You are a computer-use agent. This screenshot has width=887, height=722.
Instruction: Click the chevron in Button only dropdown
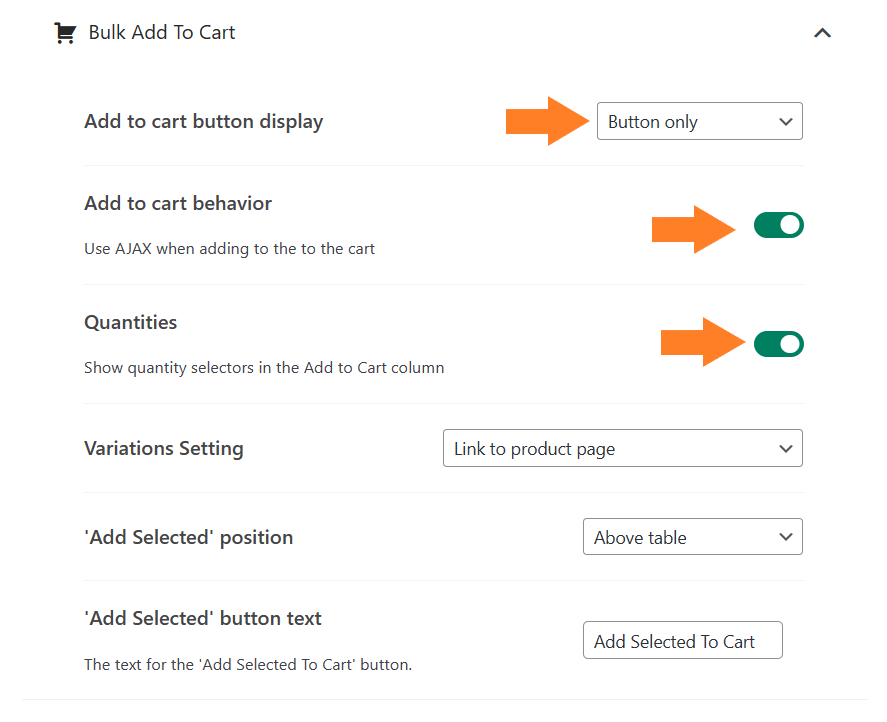[x=785, y=122]
